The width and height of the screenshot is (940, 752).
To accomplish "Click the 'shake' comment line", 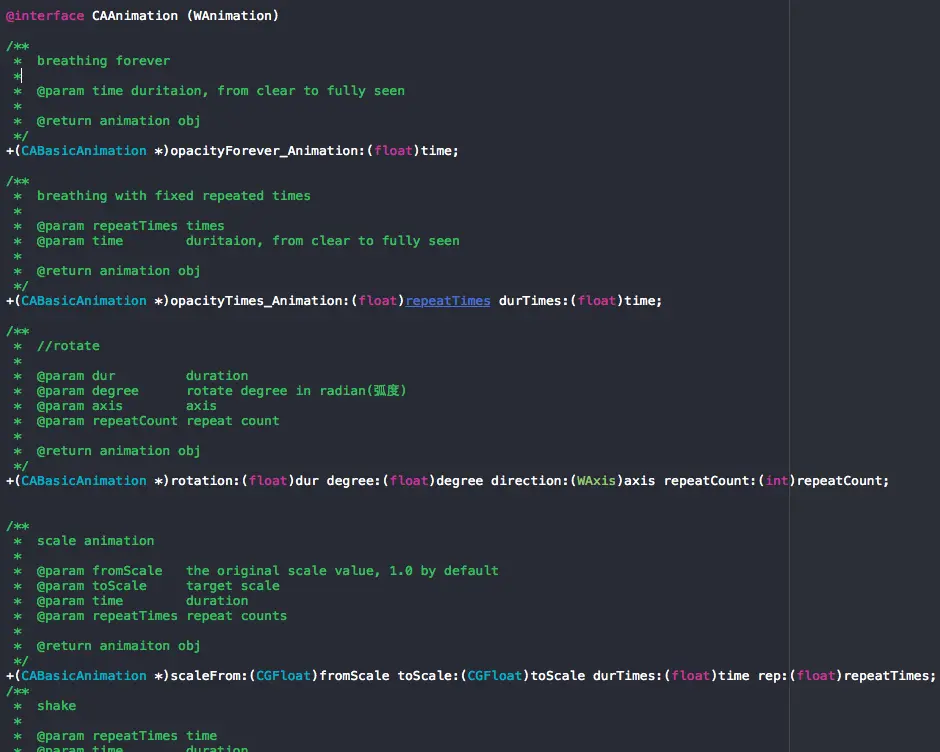I will 56,705.
